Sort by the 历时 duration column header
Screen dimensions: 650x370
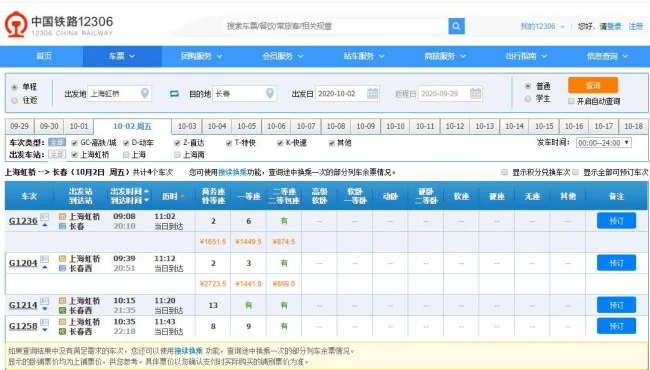coord(174,196)
